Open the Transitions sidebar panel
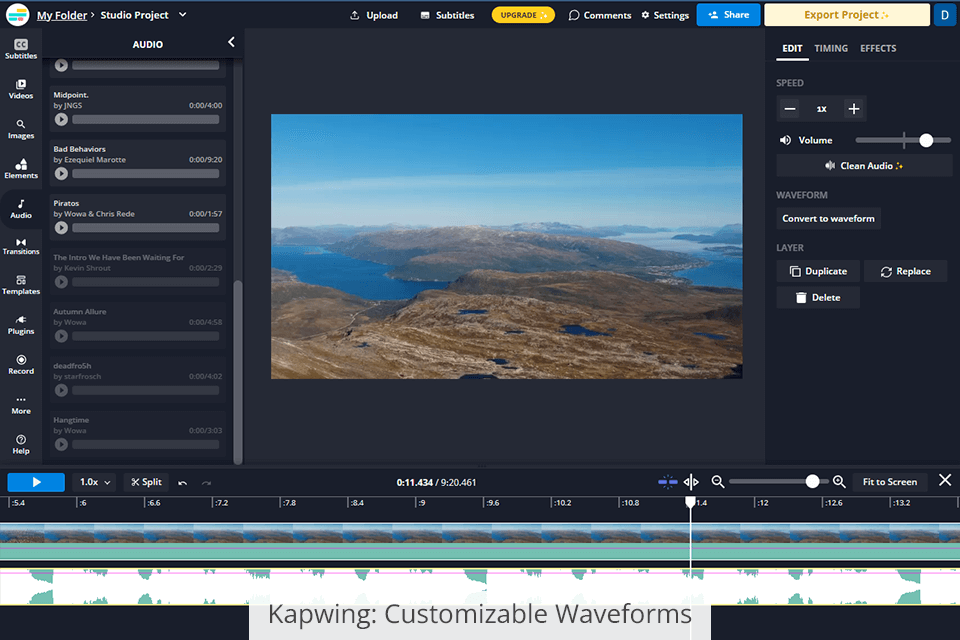This screenshot has width=960, height=640. coord(21,246)
